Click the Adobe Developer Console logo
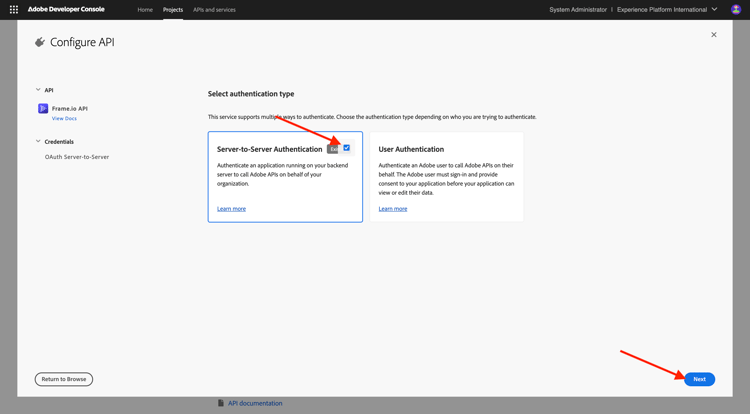The width and height of the screenshot is (750, 414). point(66,10)
